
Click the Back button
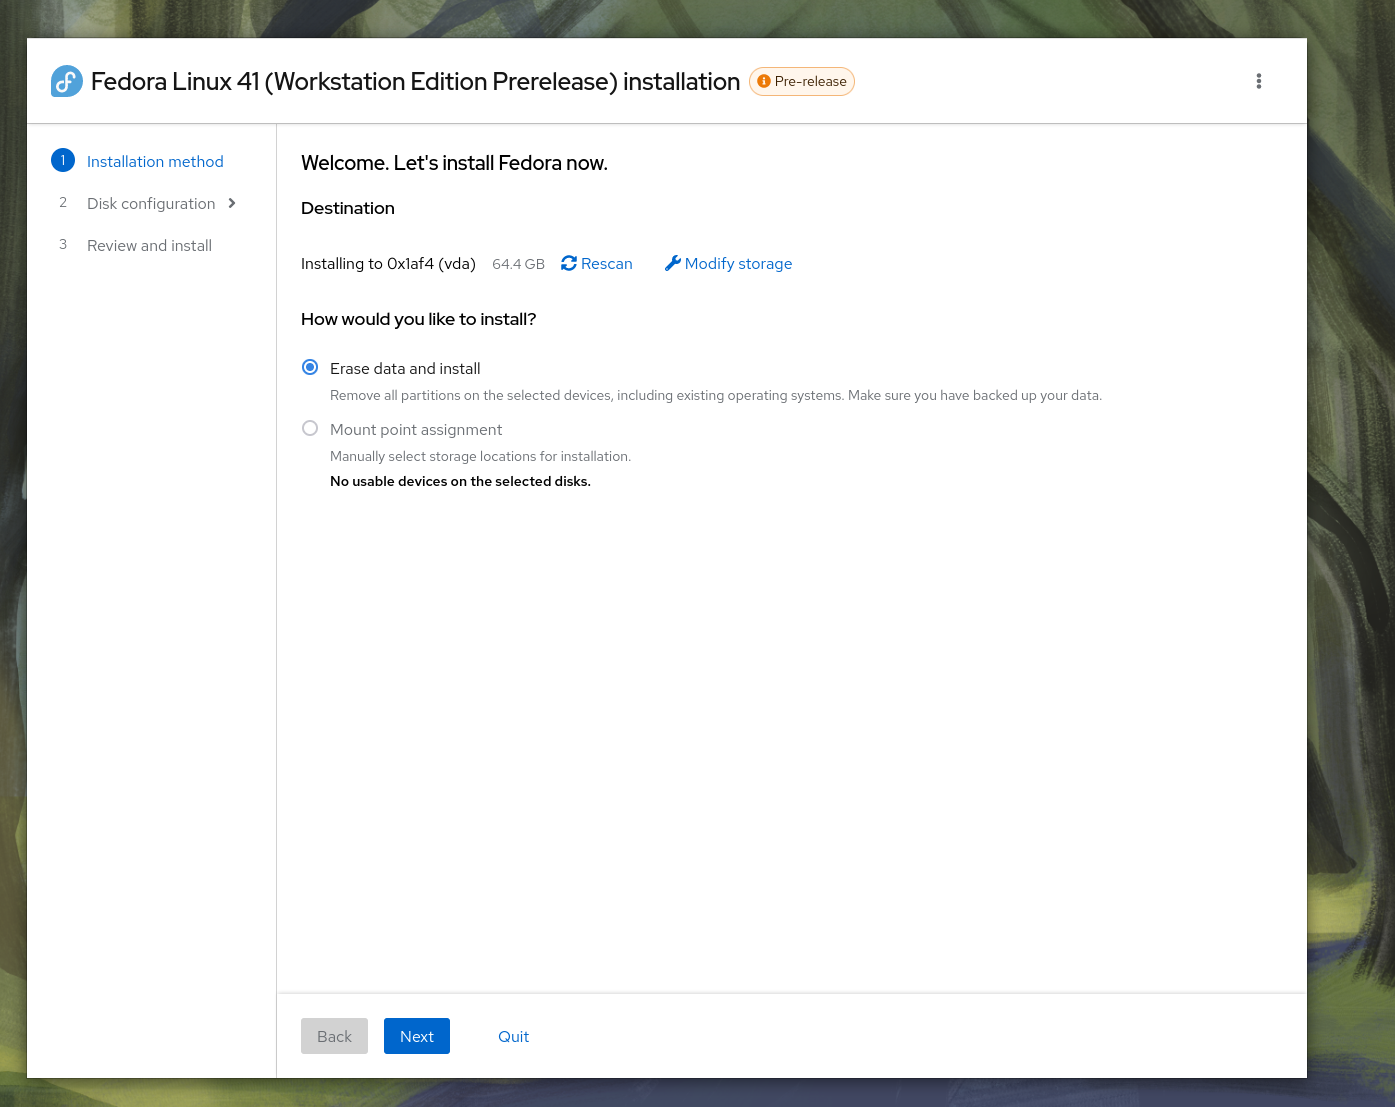(x=334, y=1036)
